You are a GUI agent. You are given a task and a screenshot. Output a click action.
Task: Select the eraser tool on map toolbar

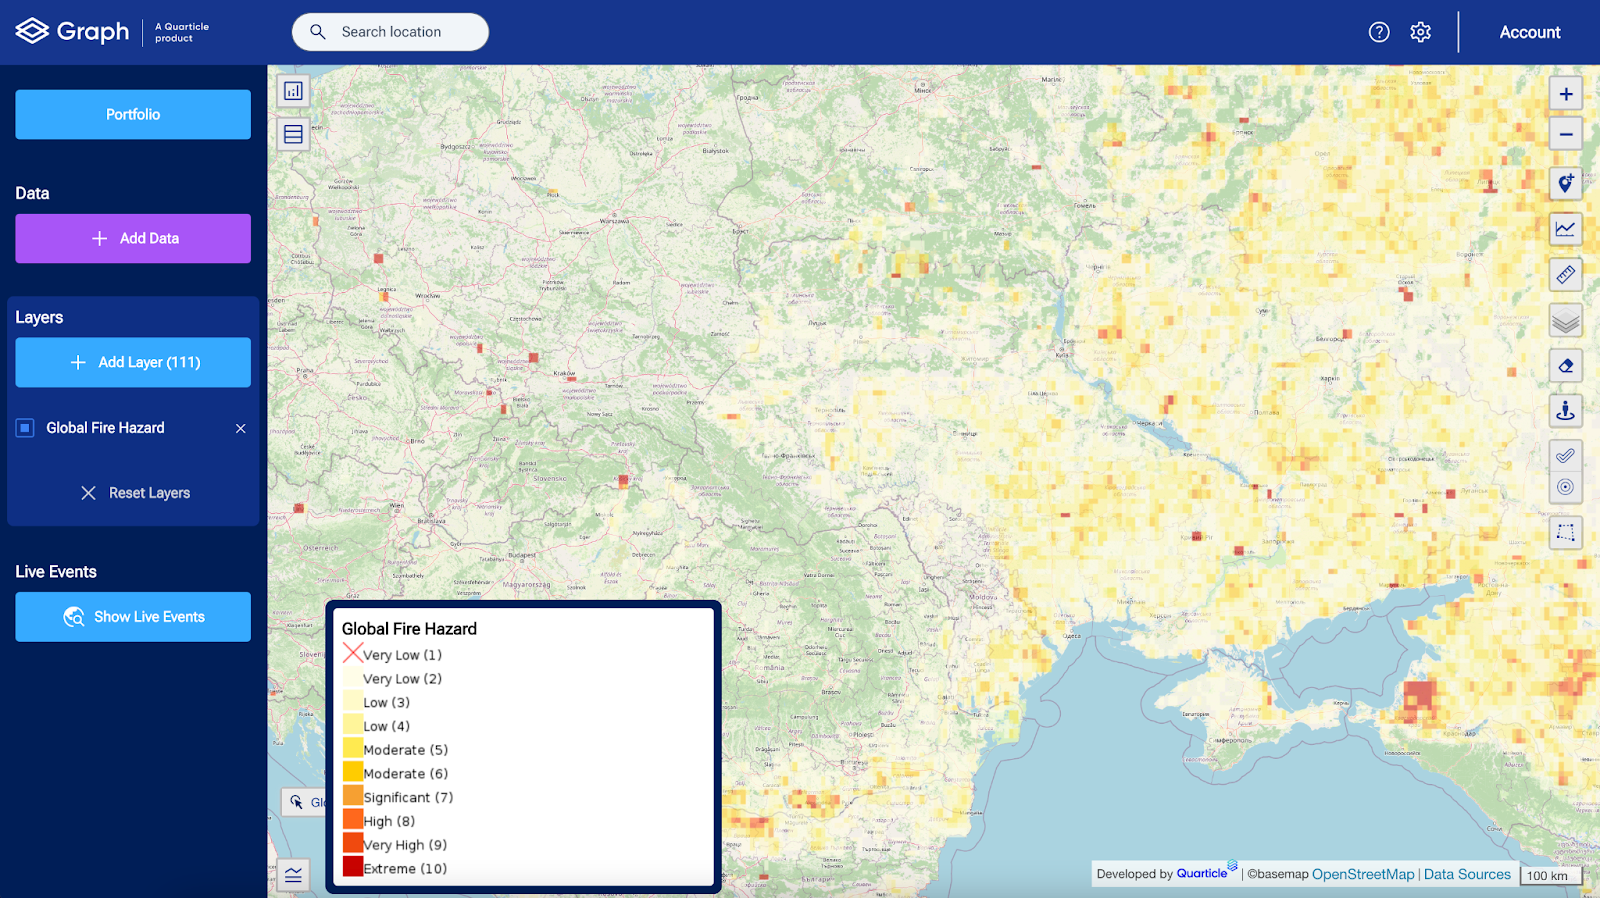click(1566, 366)
